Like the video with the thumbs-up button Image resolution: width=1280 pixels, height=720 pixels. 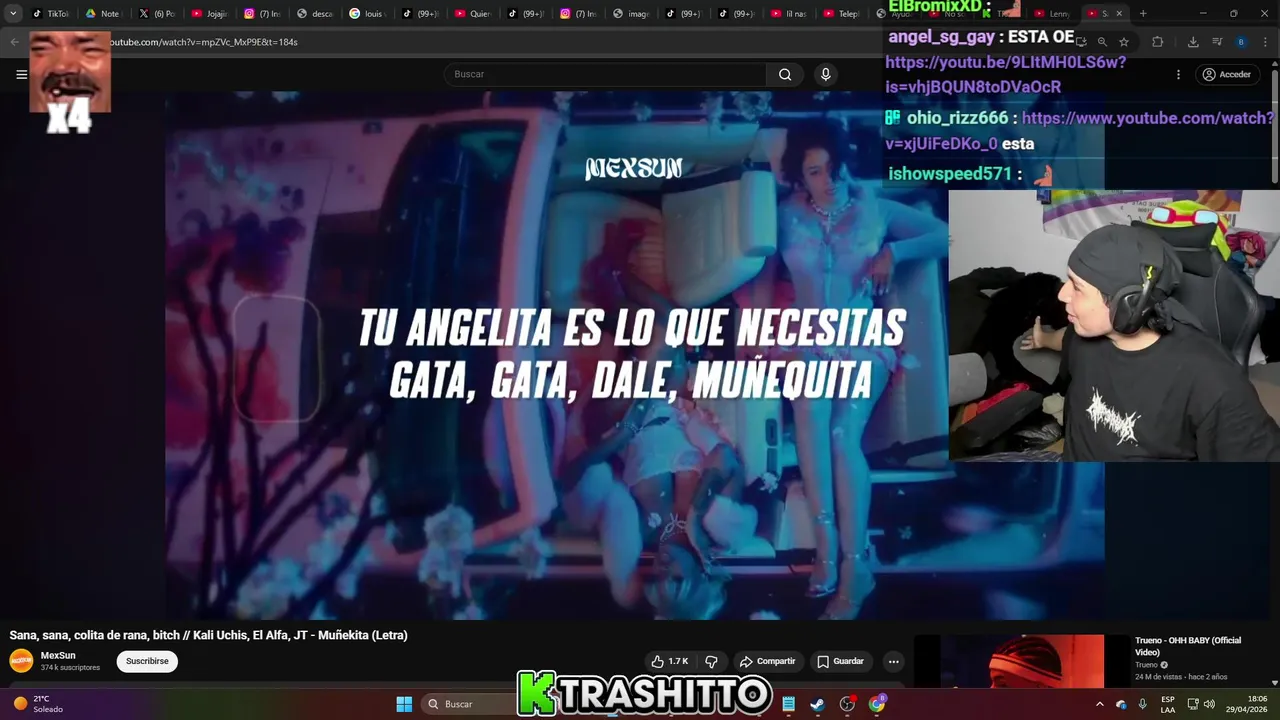(669, 661)
